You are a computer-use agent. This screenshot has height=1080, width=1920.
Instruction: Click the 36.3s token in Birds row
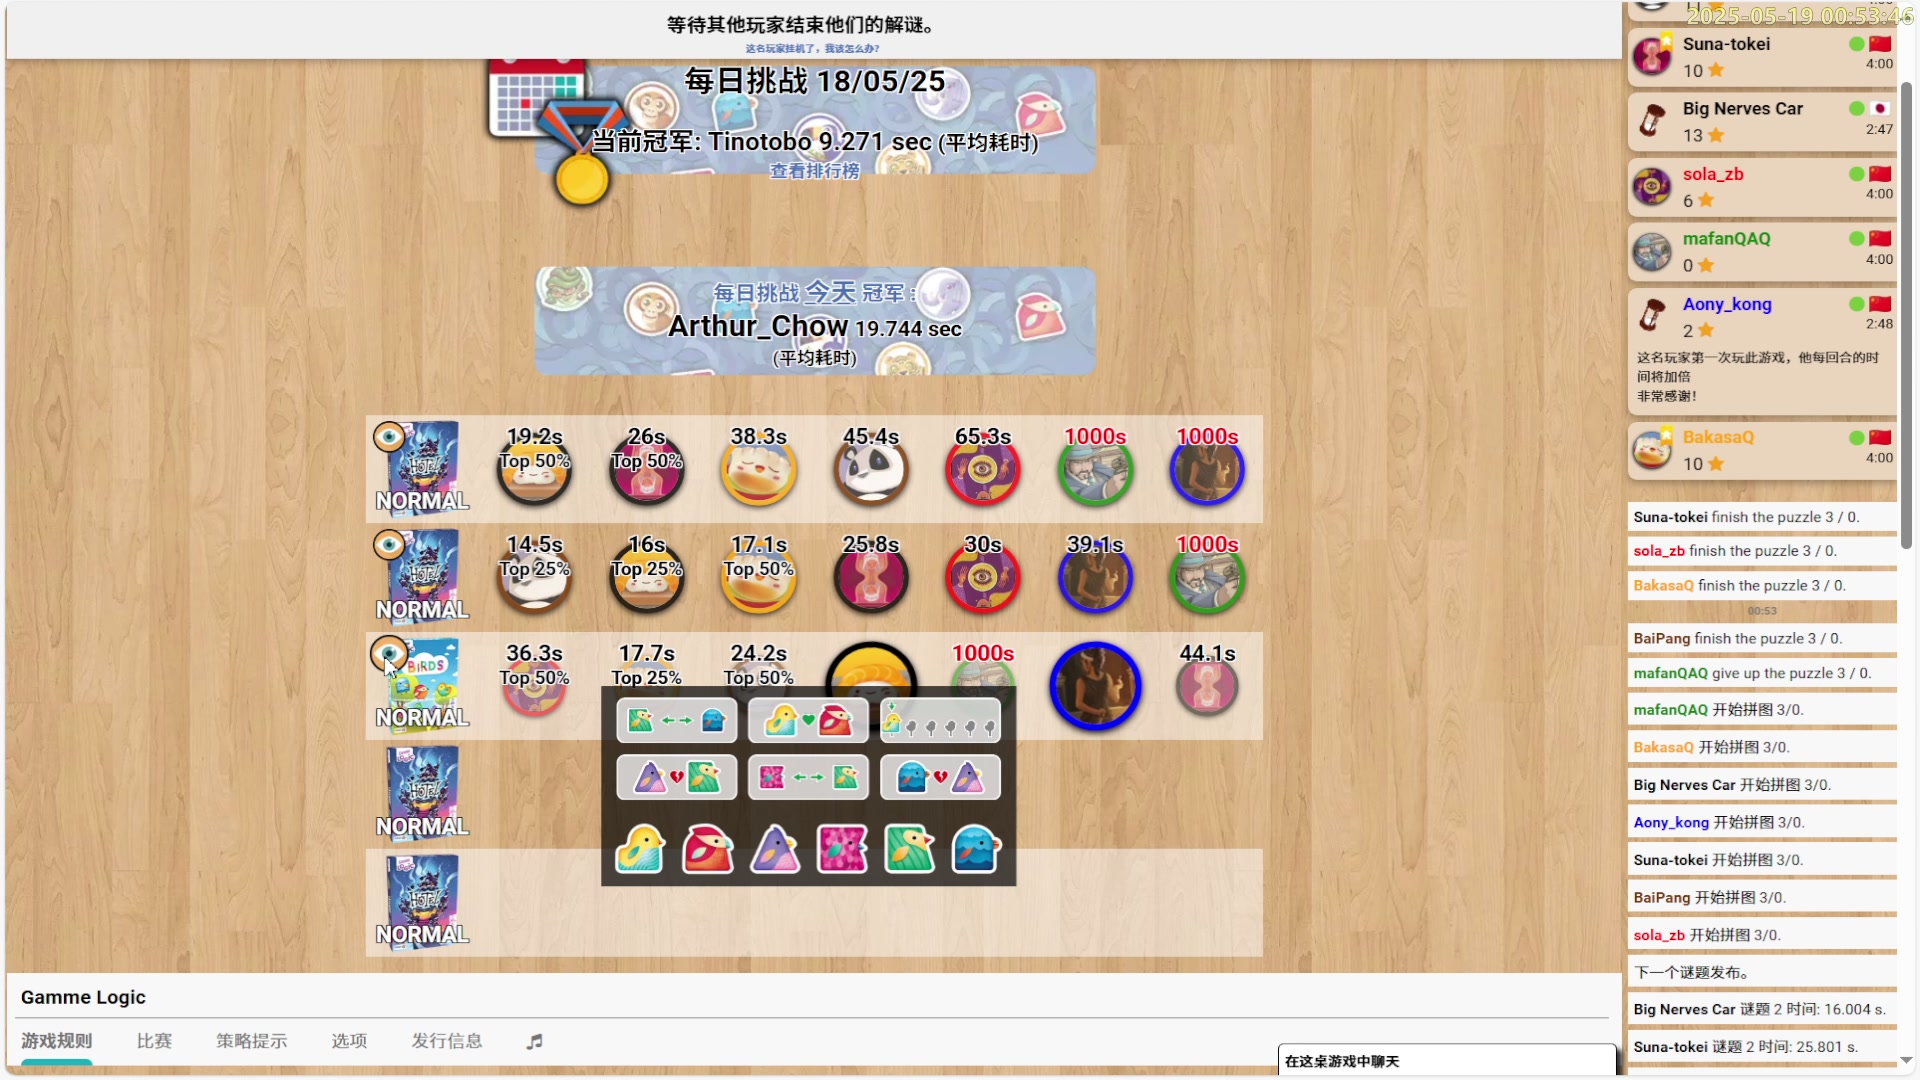(534, 686)
